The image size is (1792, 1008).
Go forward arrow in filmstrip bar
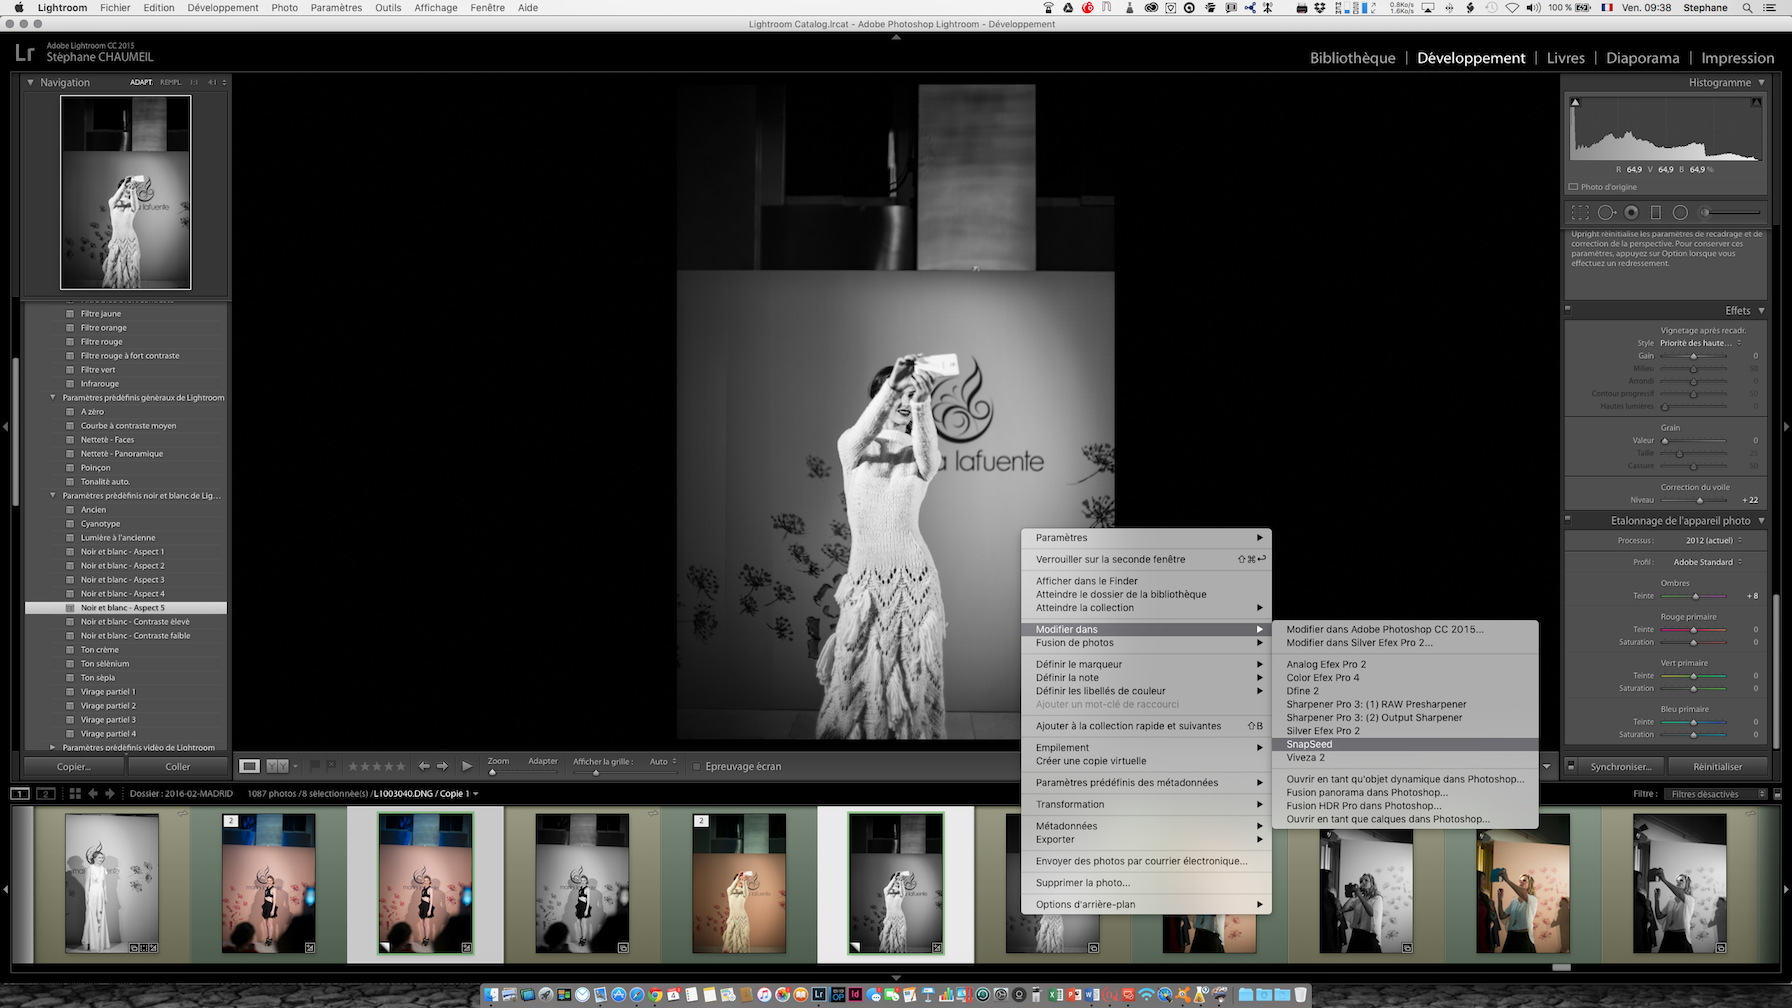[110, 794]
